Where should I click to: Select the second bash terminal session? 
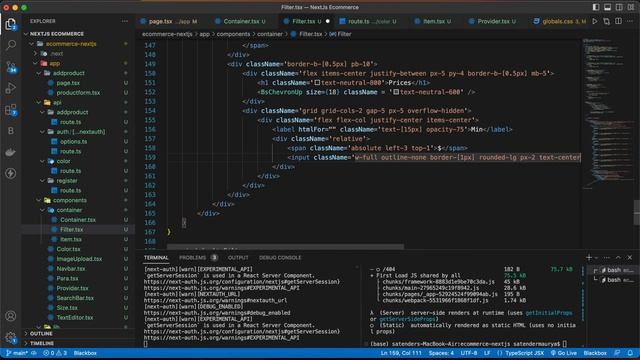pyautogui.click(x=614, y=280)
